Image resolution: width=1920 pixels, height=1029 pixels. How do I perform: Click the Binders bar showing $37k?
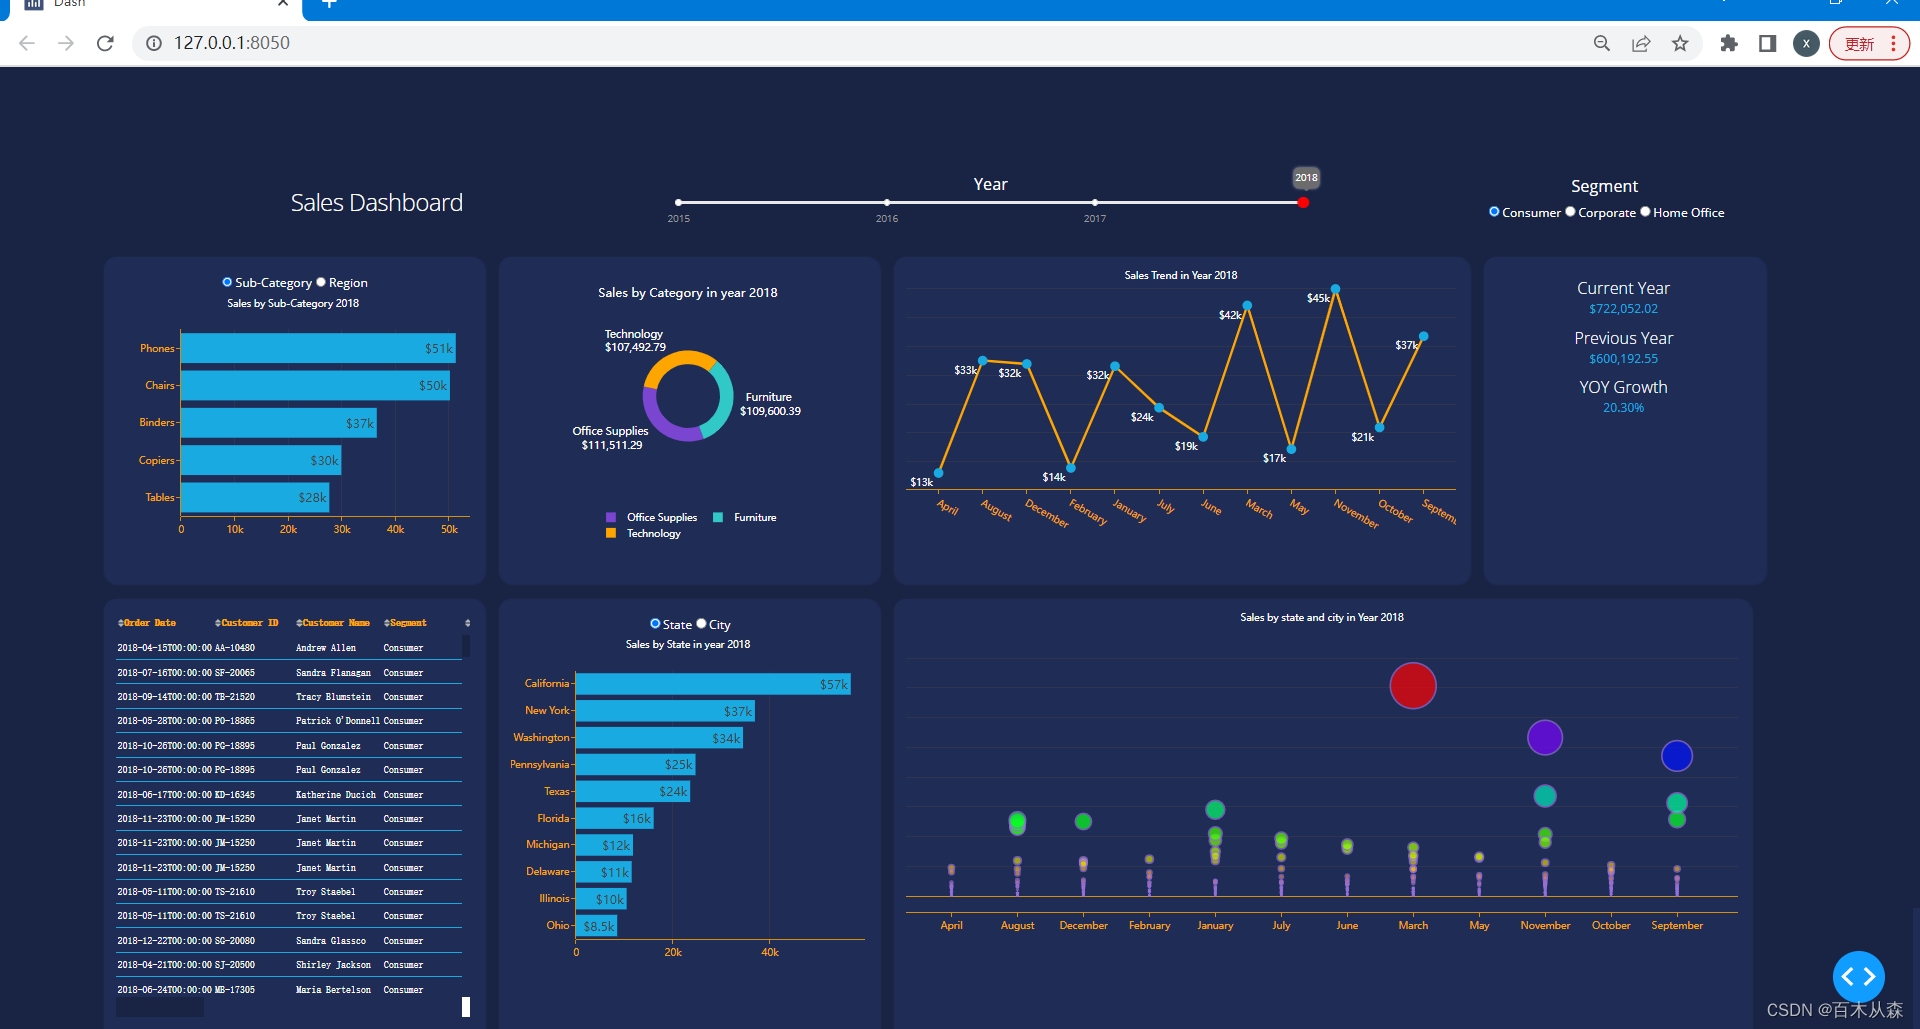coord(279,423)
